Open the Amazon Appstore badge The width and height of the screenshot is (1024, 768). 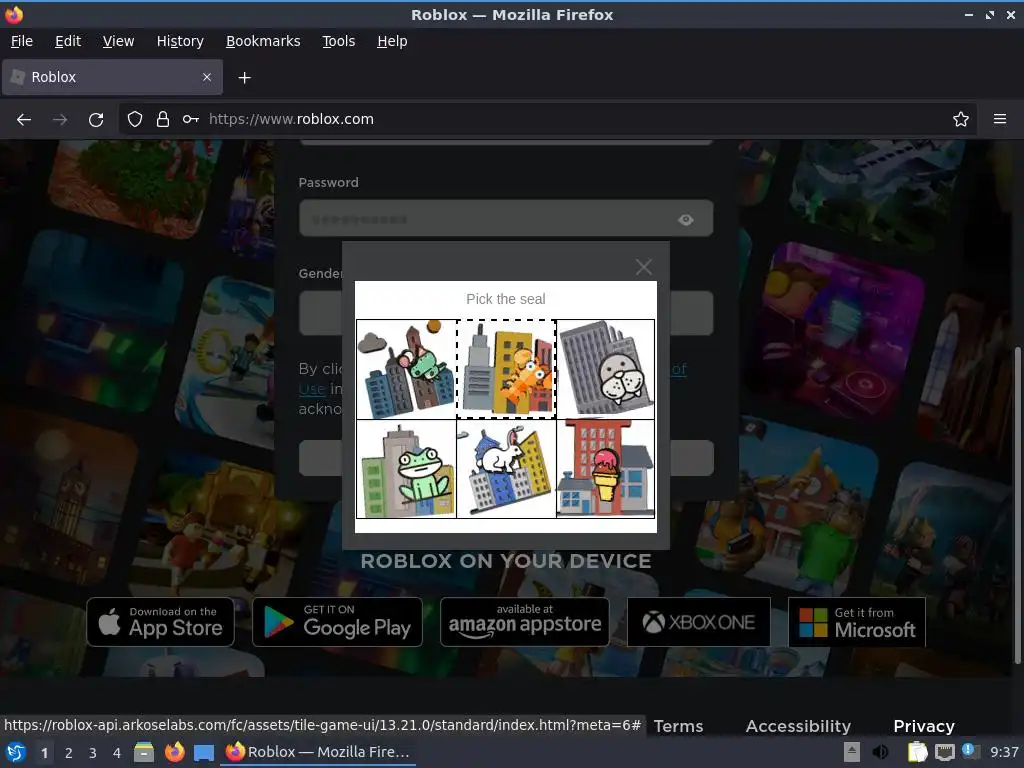pos(524,622)
